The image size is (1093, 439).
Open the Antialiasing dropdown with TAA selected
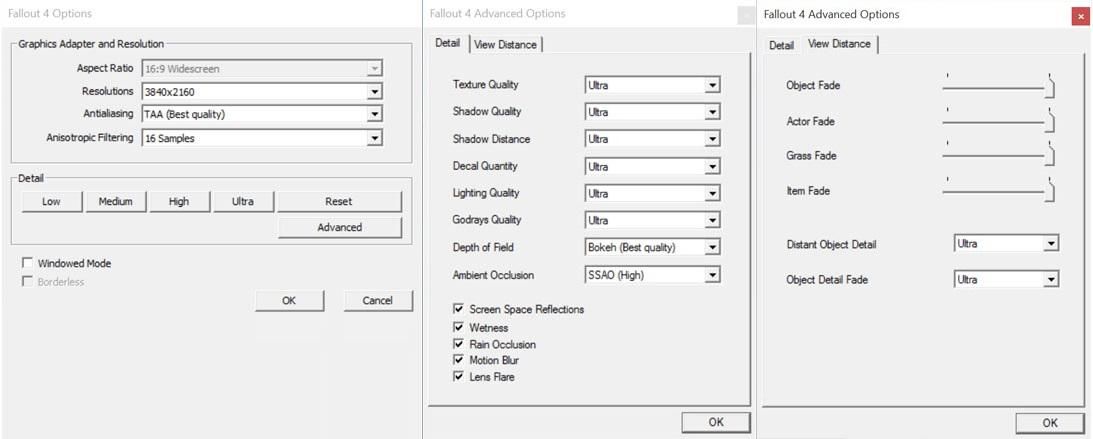(262, 114)
